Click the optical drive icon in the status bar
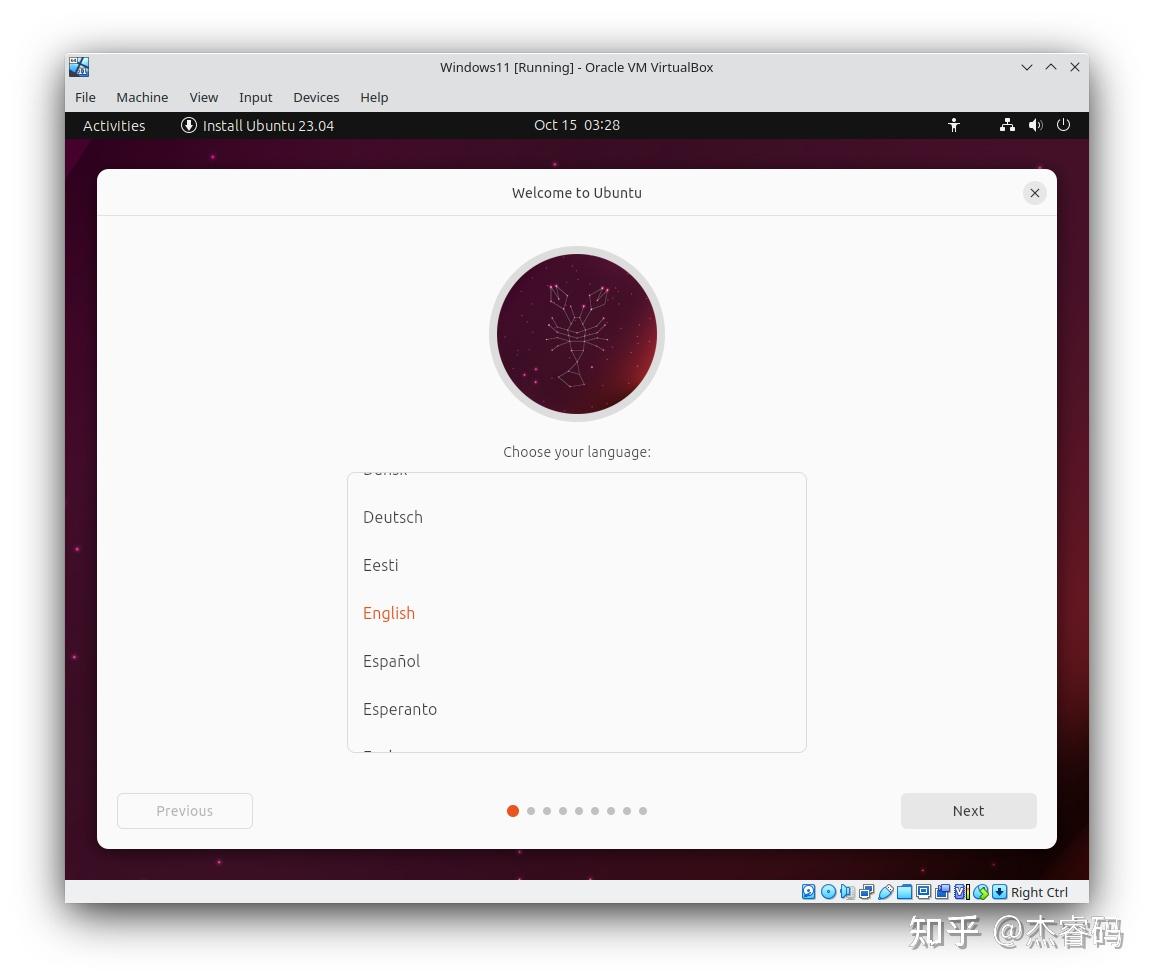The width and height of the screenshot is (1154, 980). pyautogui.click(x=828, y=891)
